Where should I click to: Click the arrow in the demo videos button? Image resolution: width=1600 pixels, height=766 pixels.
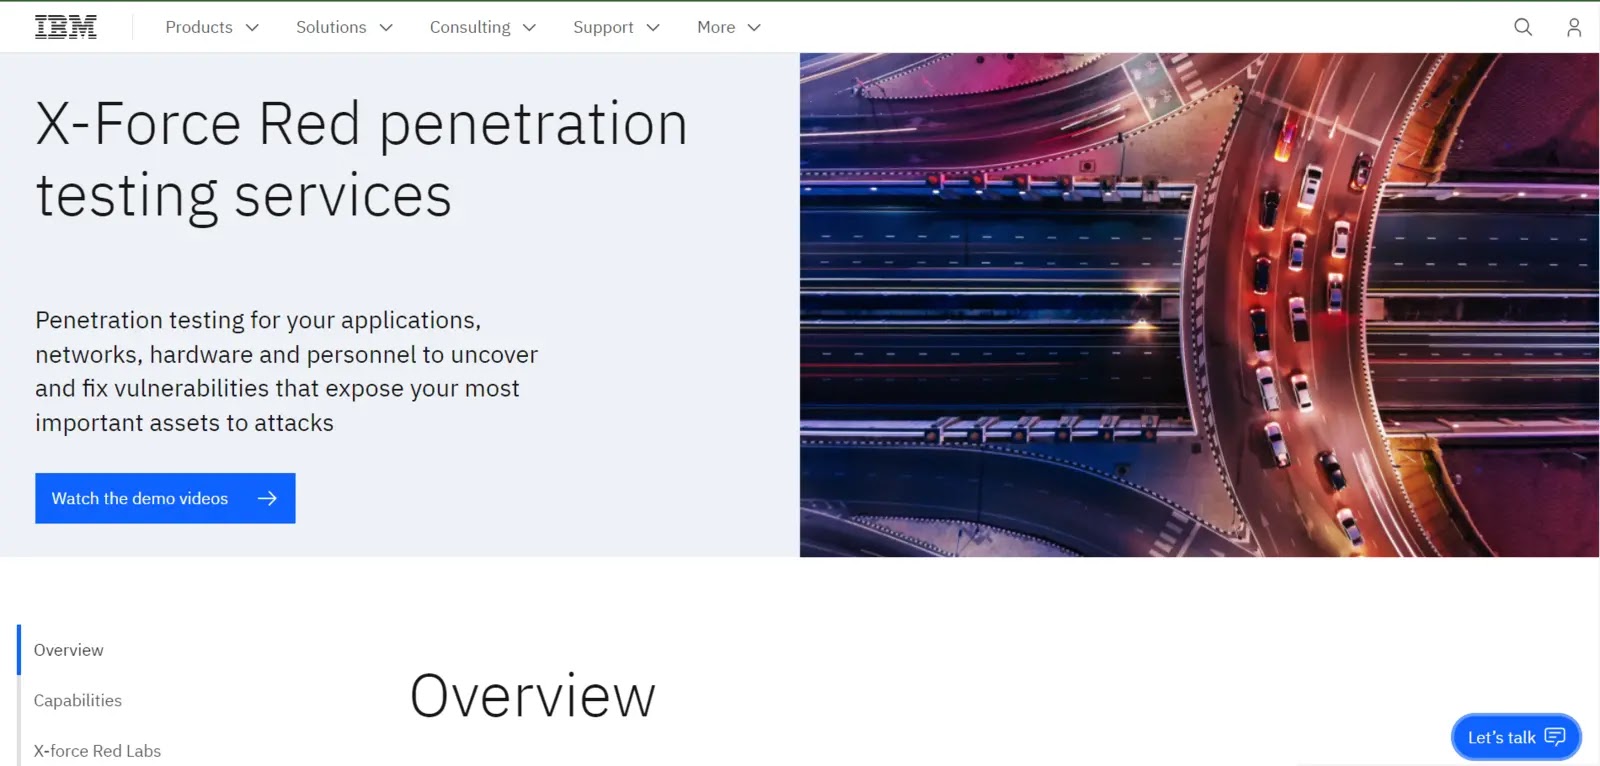coord(267,498)
